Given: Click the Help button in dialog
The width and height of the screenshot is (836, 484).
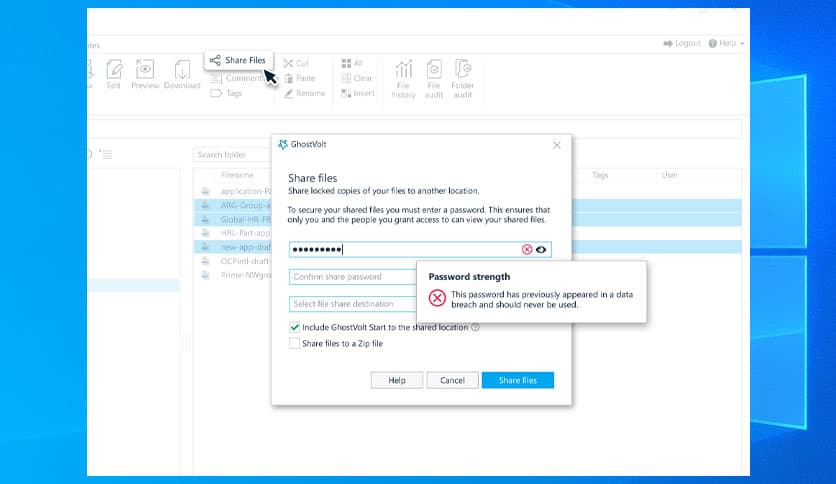Looking at the screenshot, I should 397,380.
